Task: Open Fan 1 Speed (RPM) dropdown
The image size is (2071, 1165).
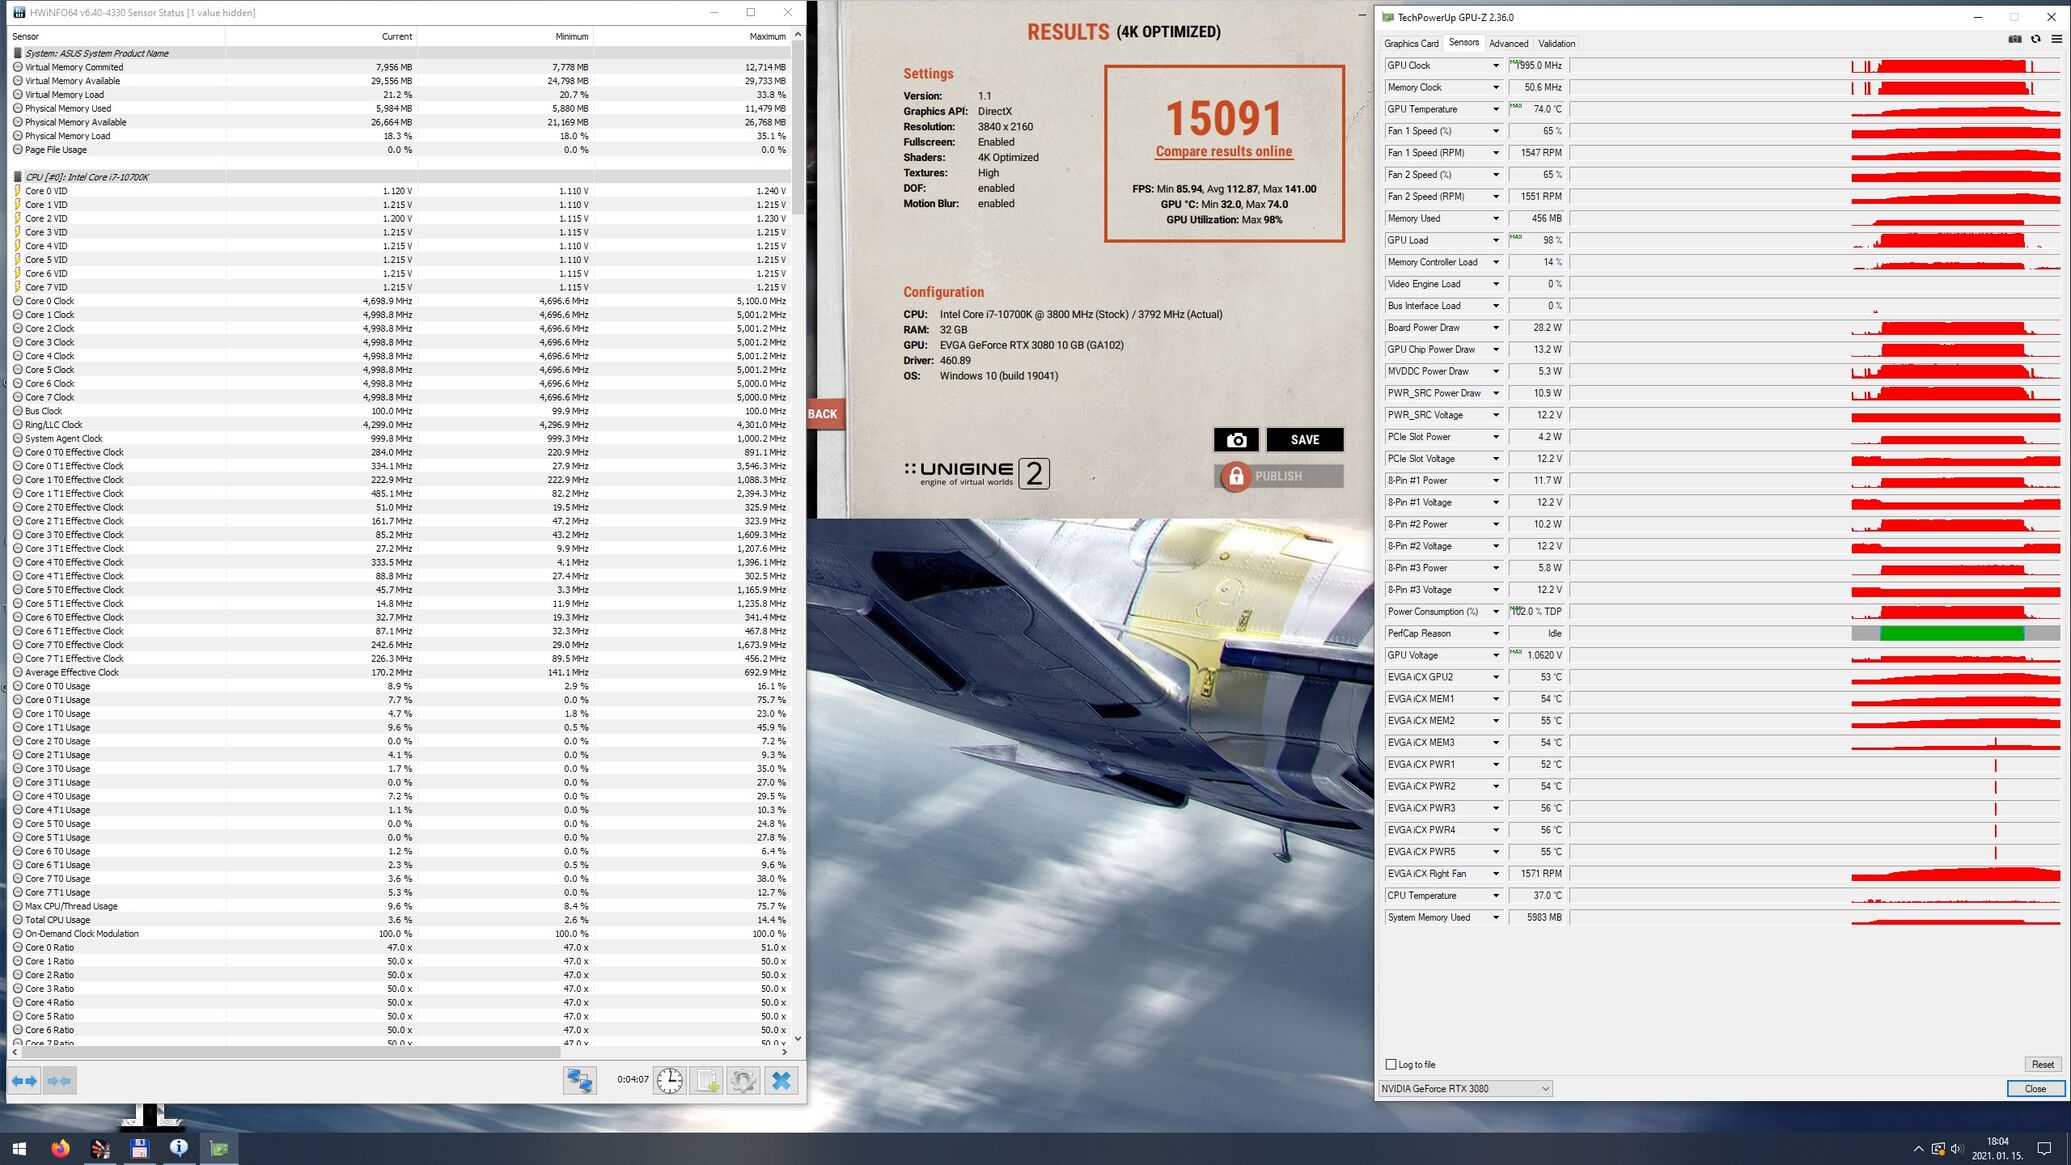Action: 1496,153
